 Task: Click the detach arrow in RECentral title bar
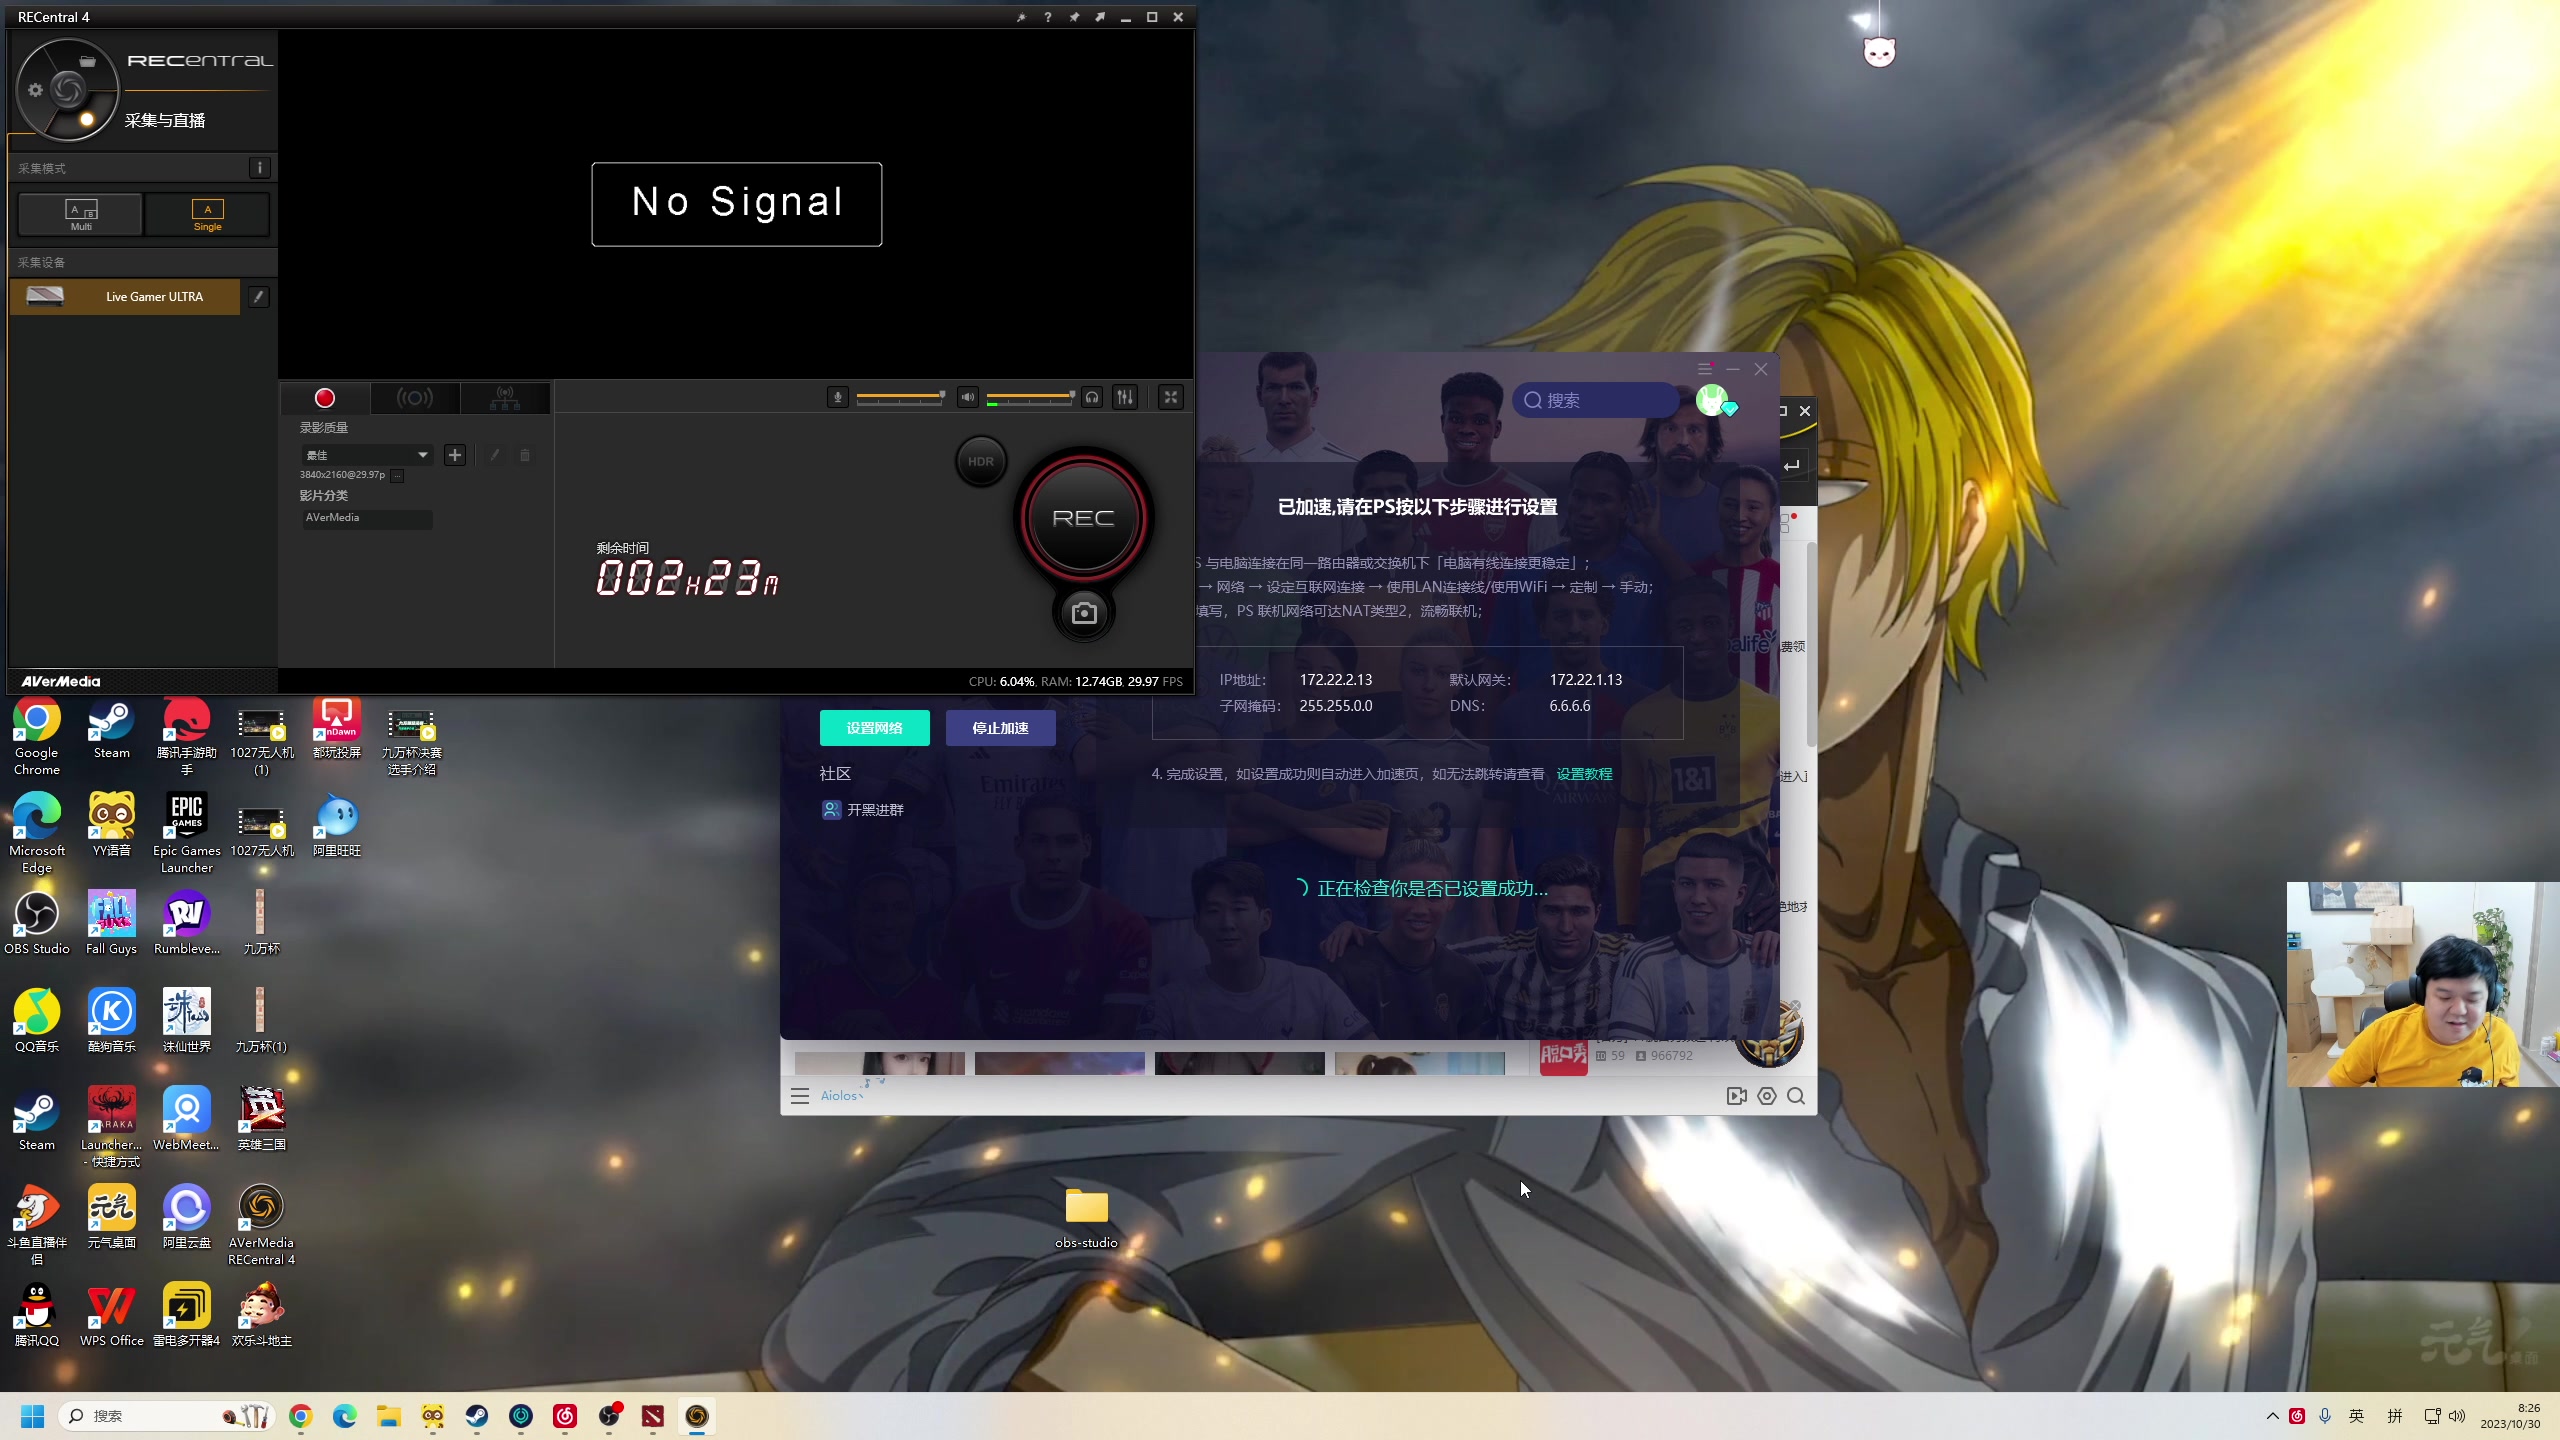click(1100, 17)
